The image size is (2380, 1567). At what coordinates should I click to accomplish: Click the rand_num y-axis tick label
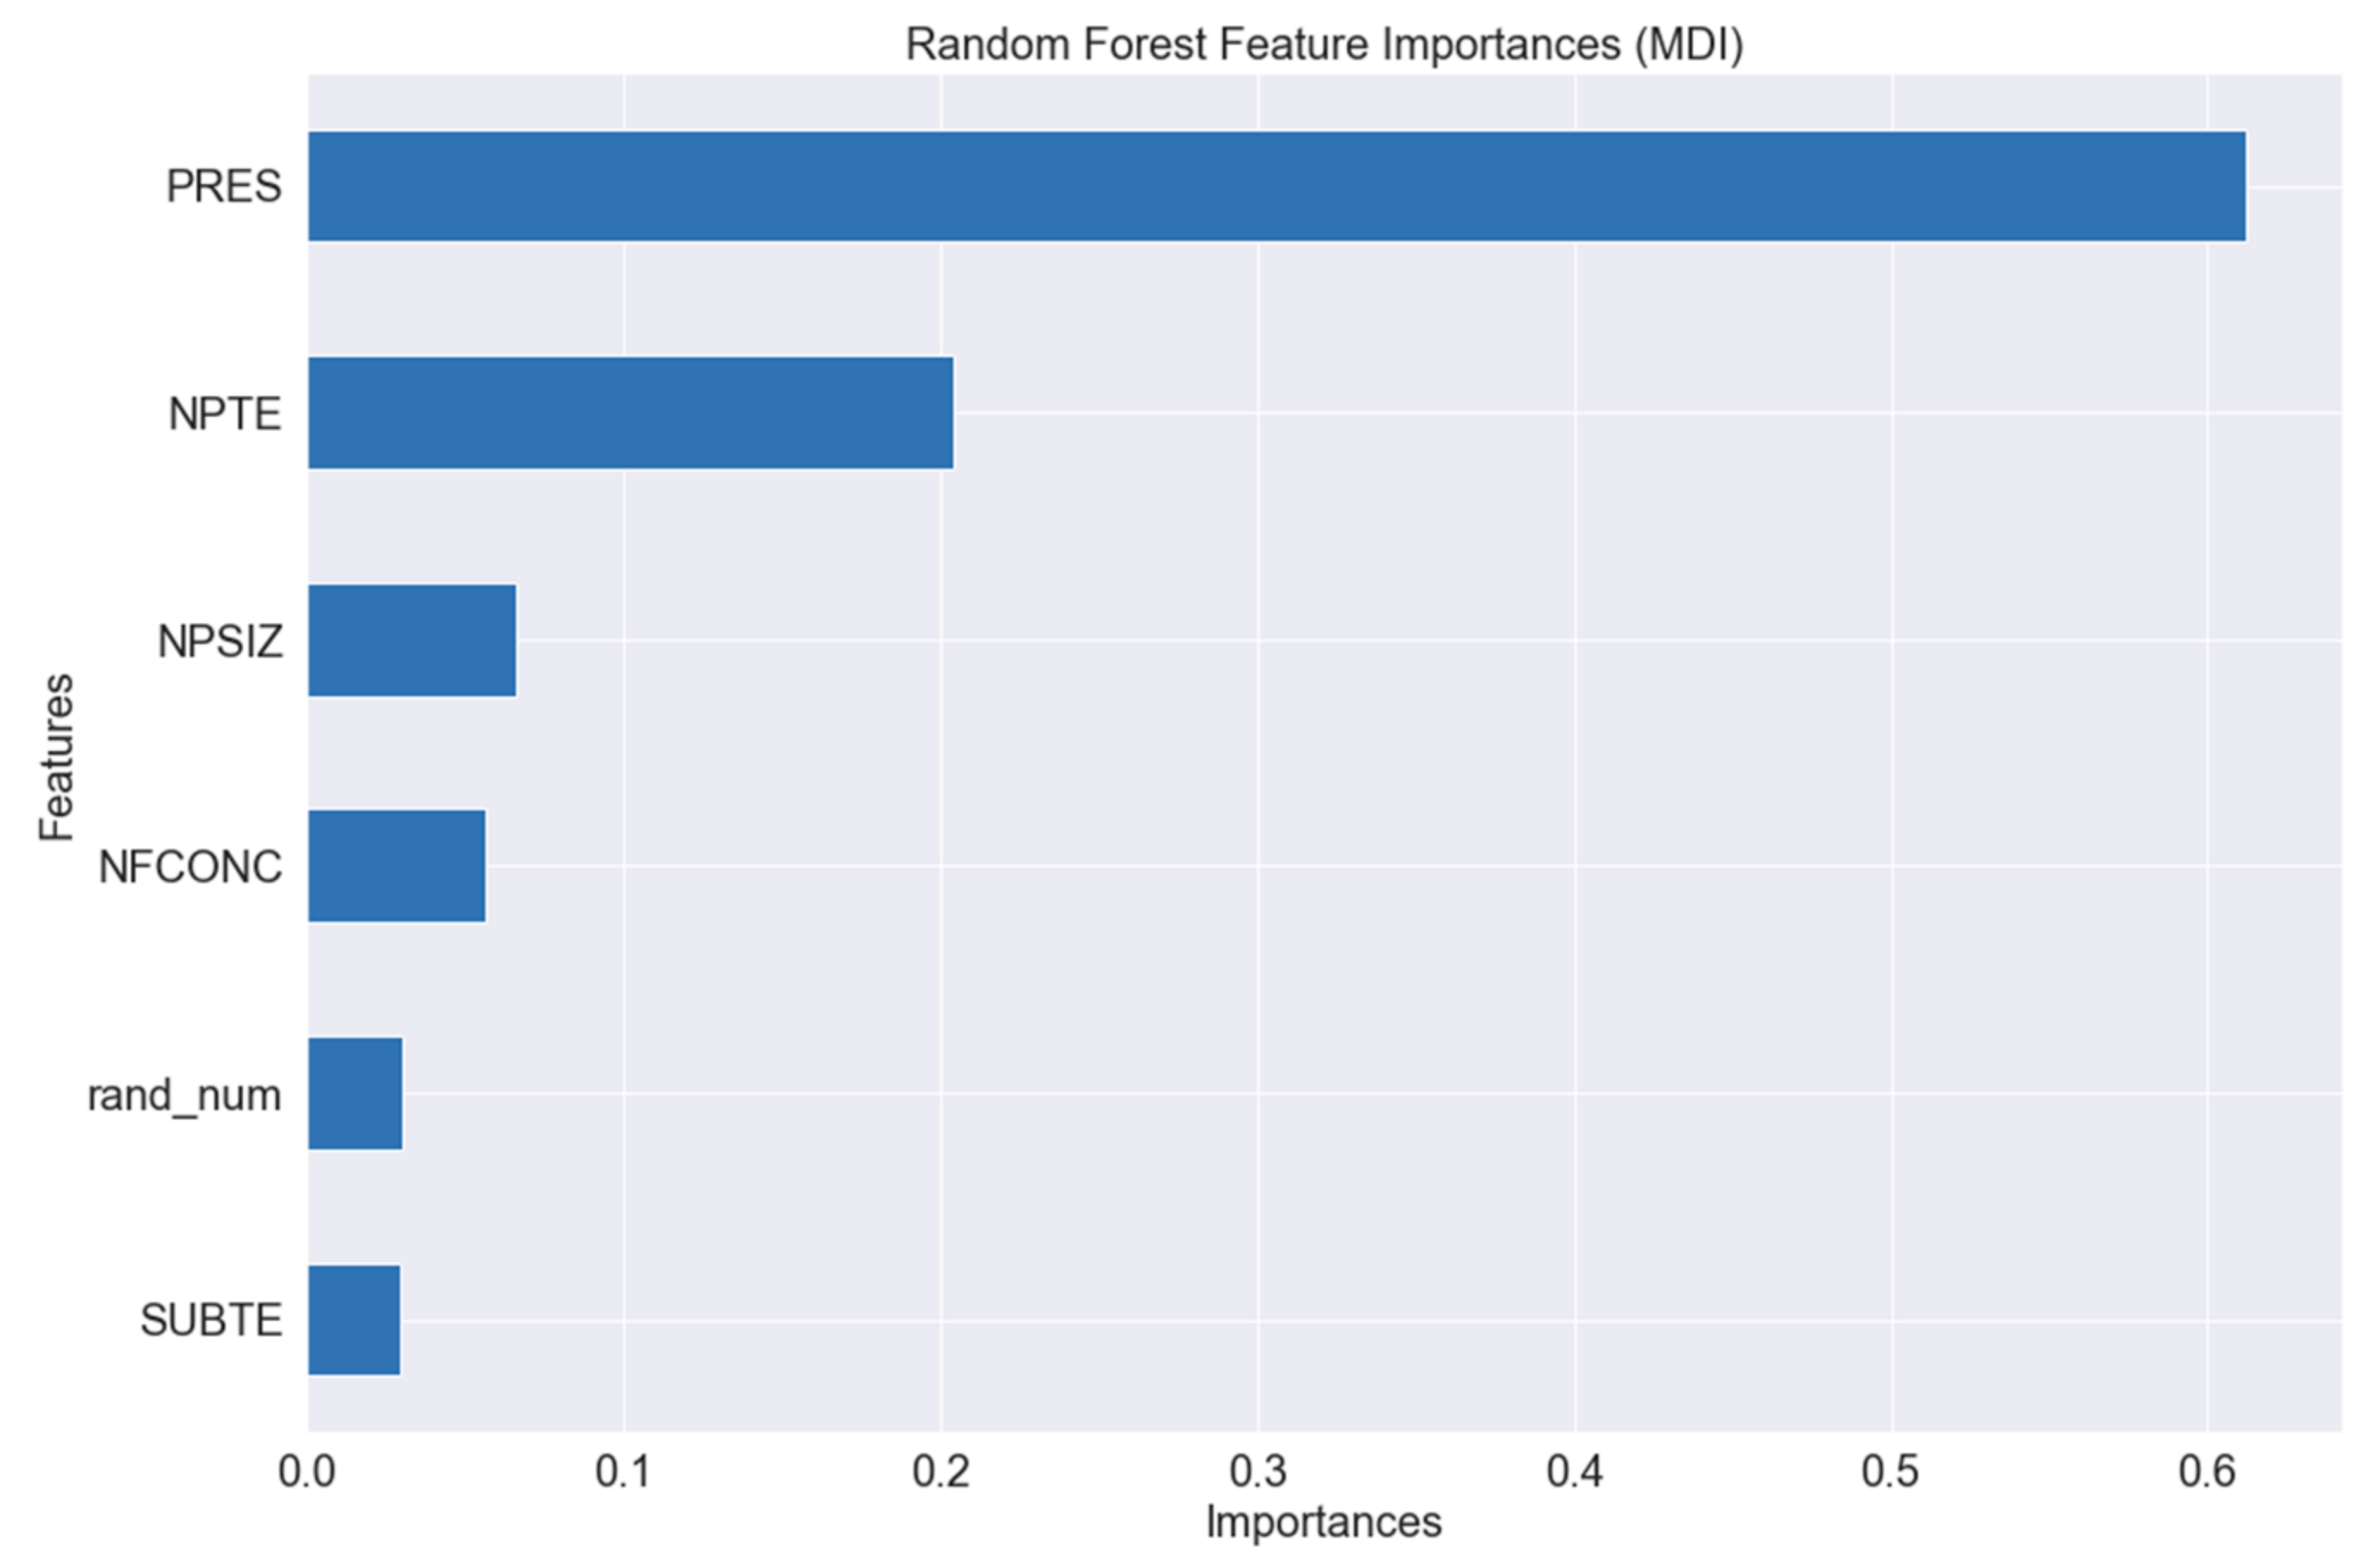tap(184, 1095)
